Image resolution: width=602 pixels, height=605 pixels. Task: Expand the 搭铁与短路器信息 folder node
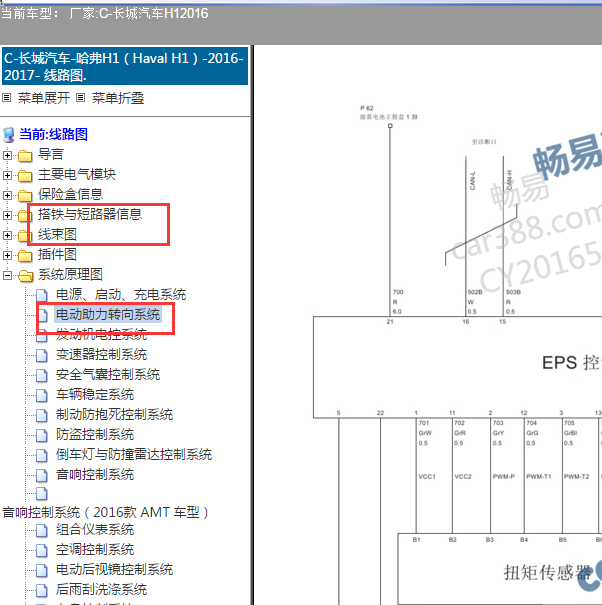[7, 215]
